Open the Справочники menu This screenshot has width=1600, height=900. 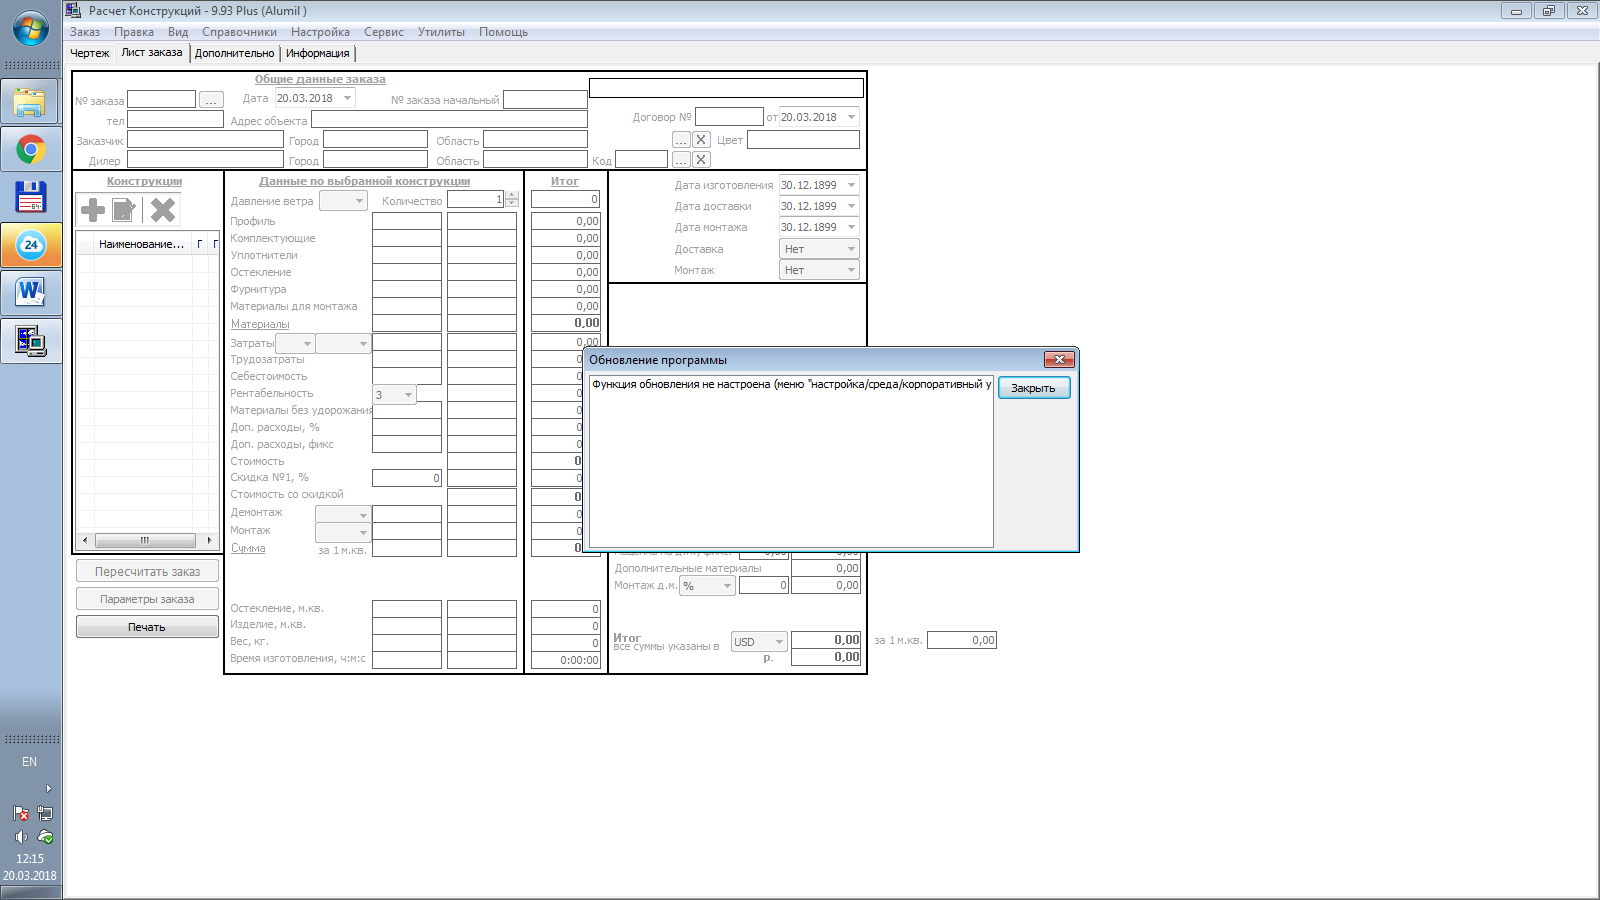click(x=239, y=32)
